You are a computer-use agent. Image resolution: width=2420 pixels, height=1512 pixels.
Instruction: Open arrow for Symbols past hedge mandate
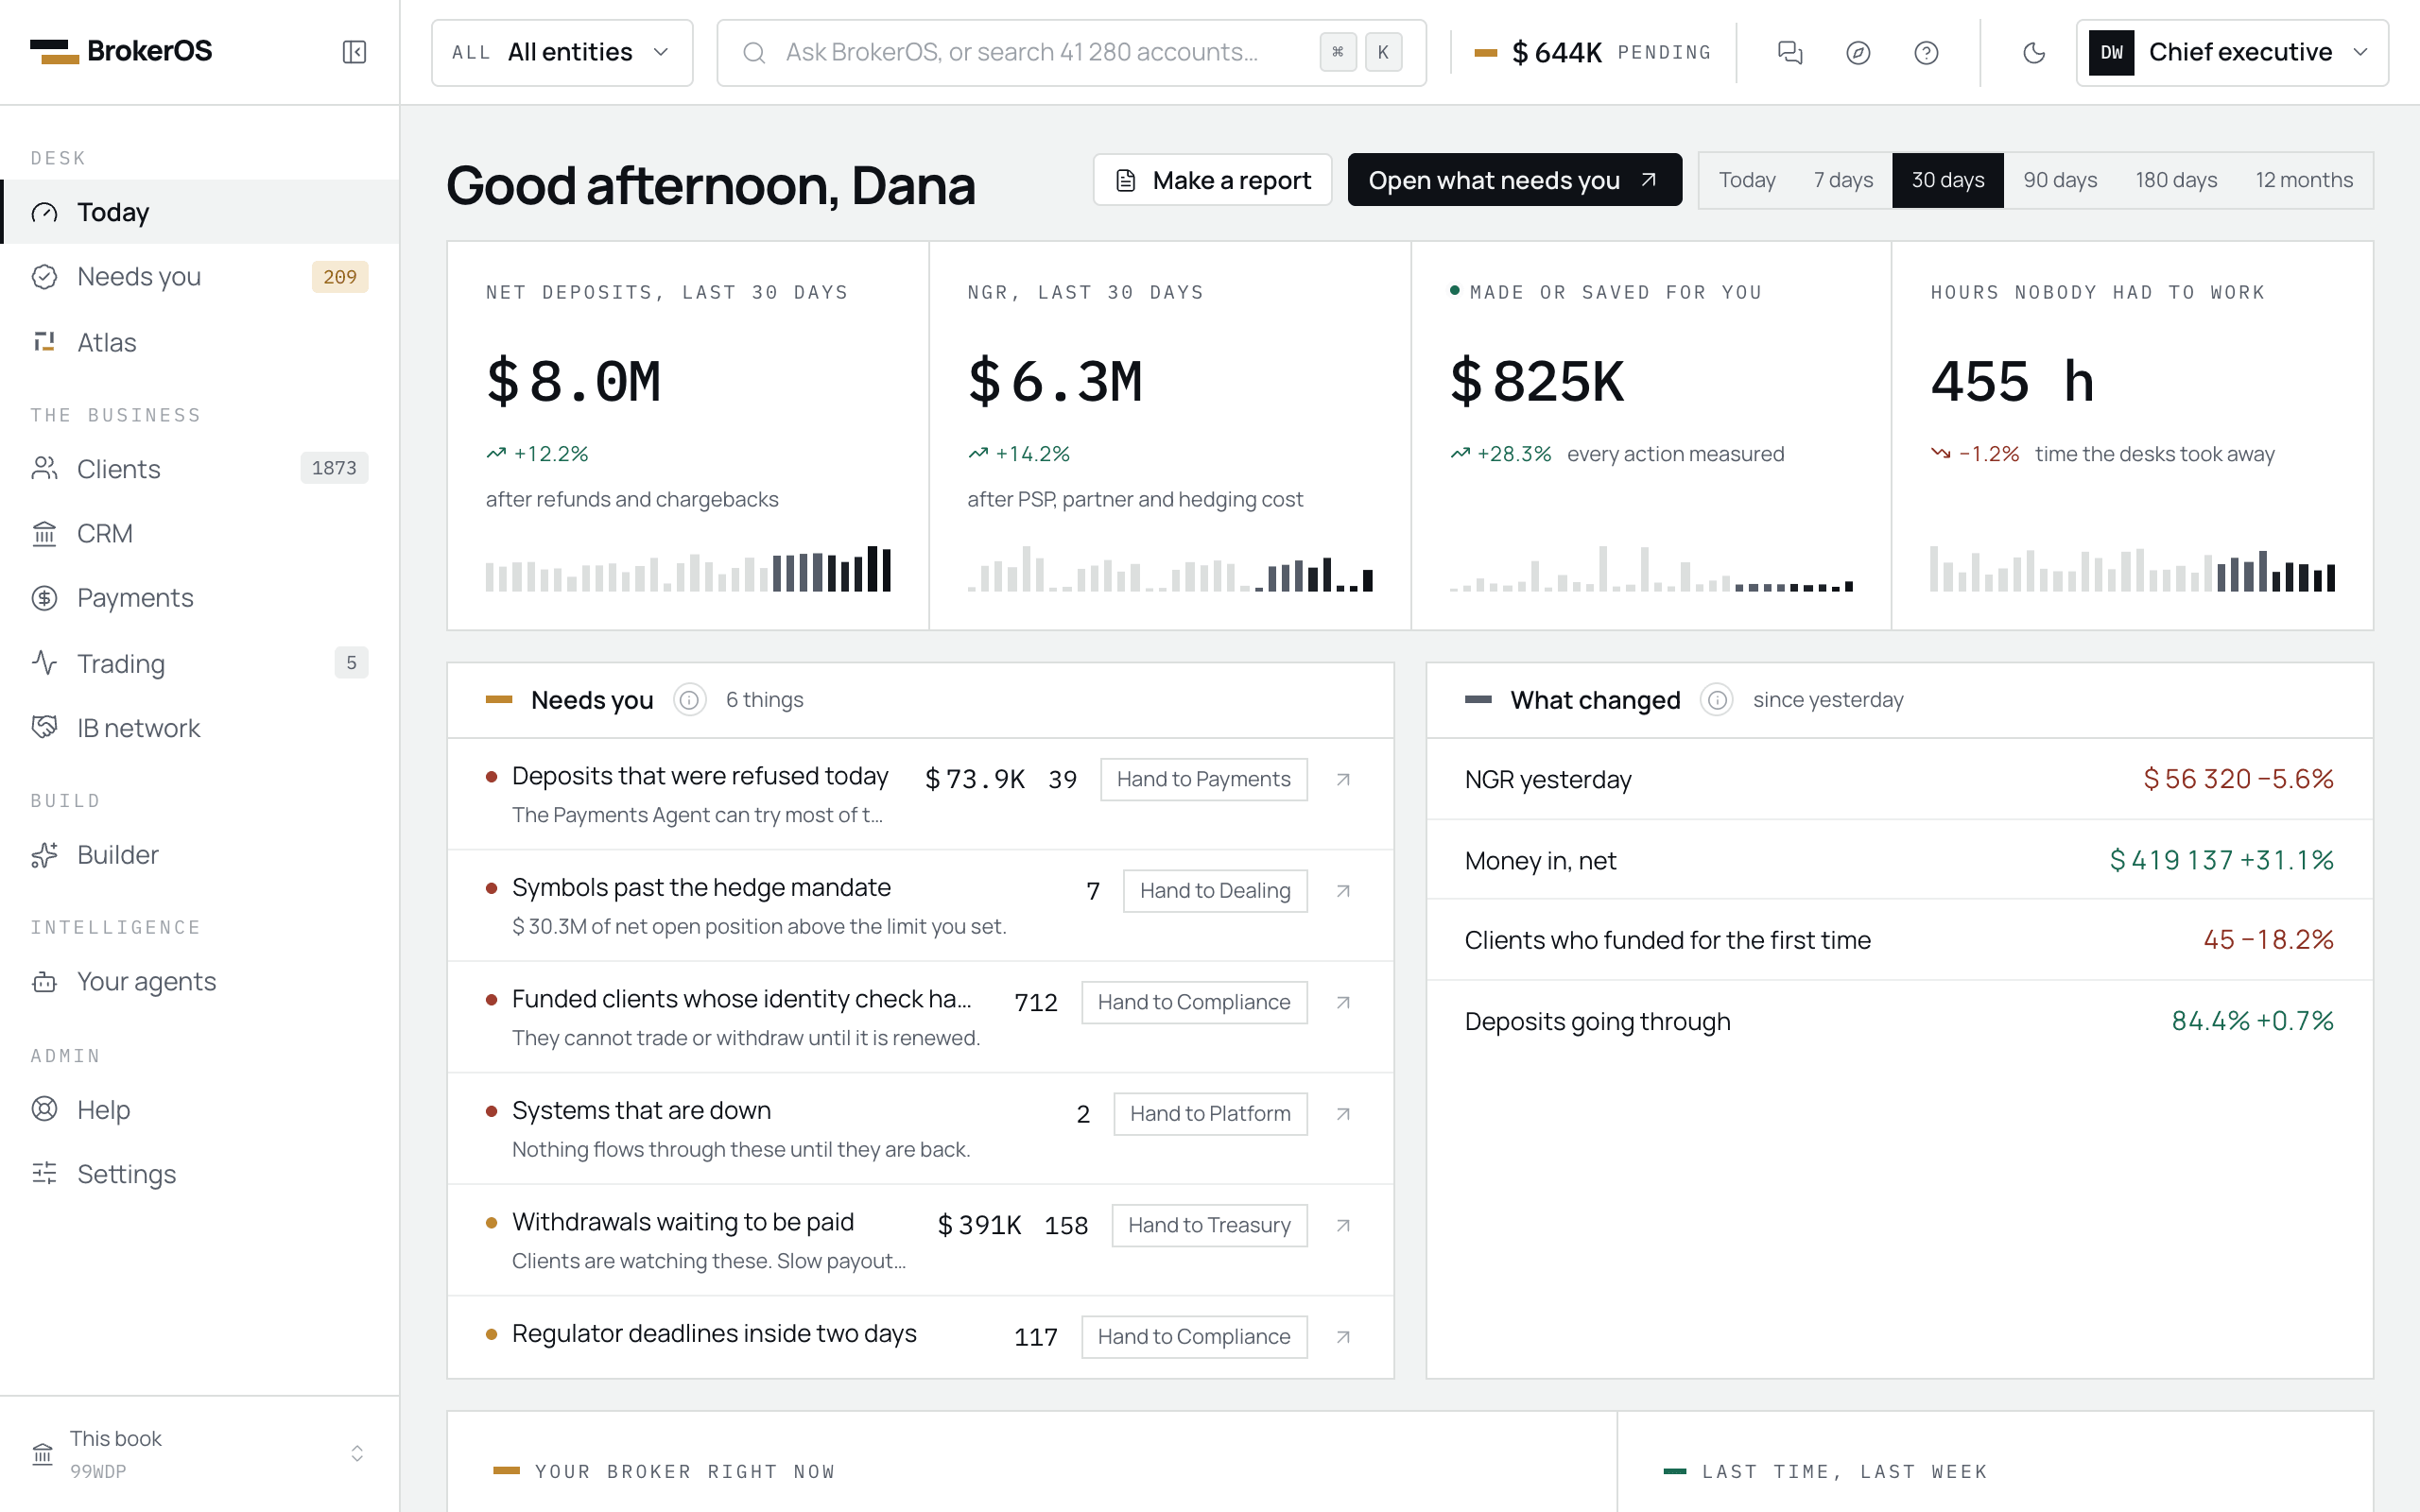pyautogui.click(x=1343, y=891)
